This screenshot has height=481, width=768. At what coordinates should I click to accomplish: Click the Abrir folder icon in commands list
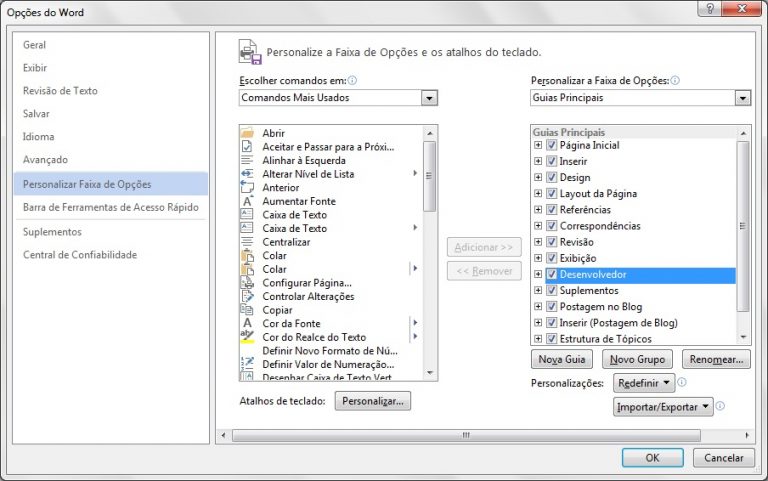[247, 133]
